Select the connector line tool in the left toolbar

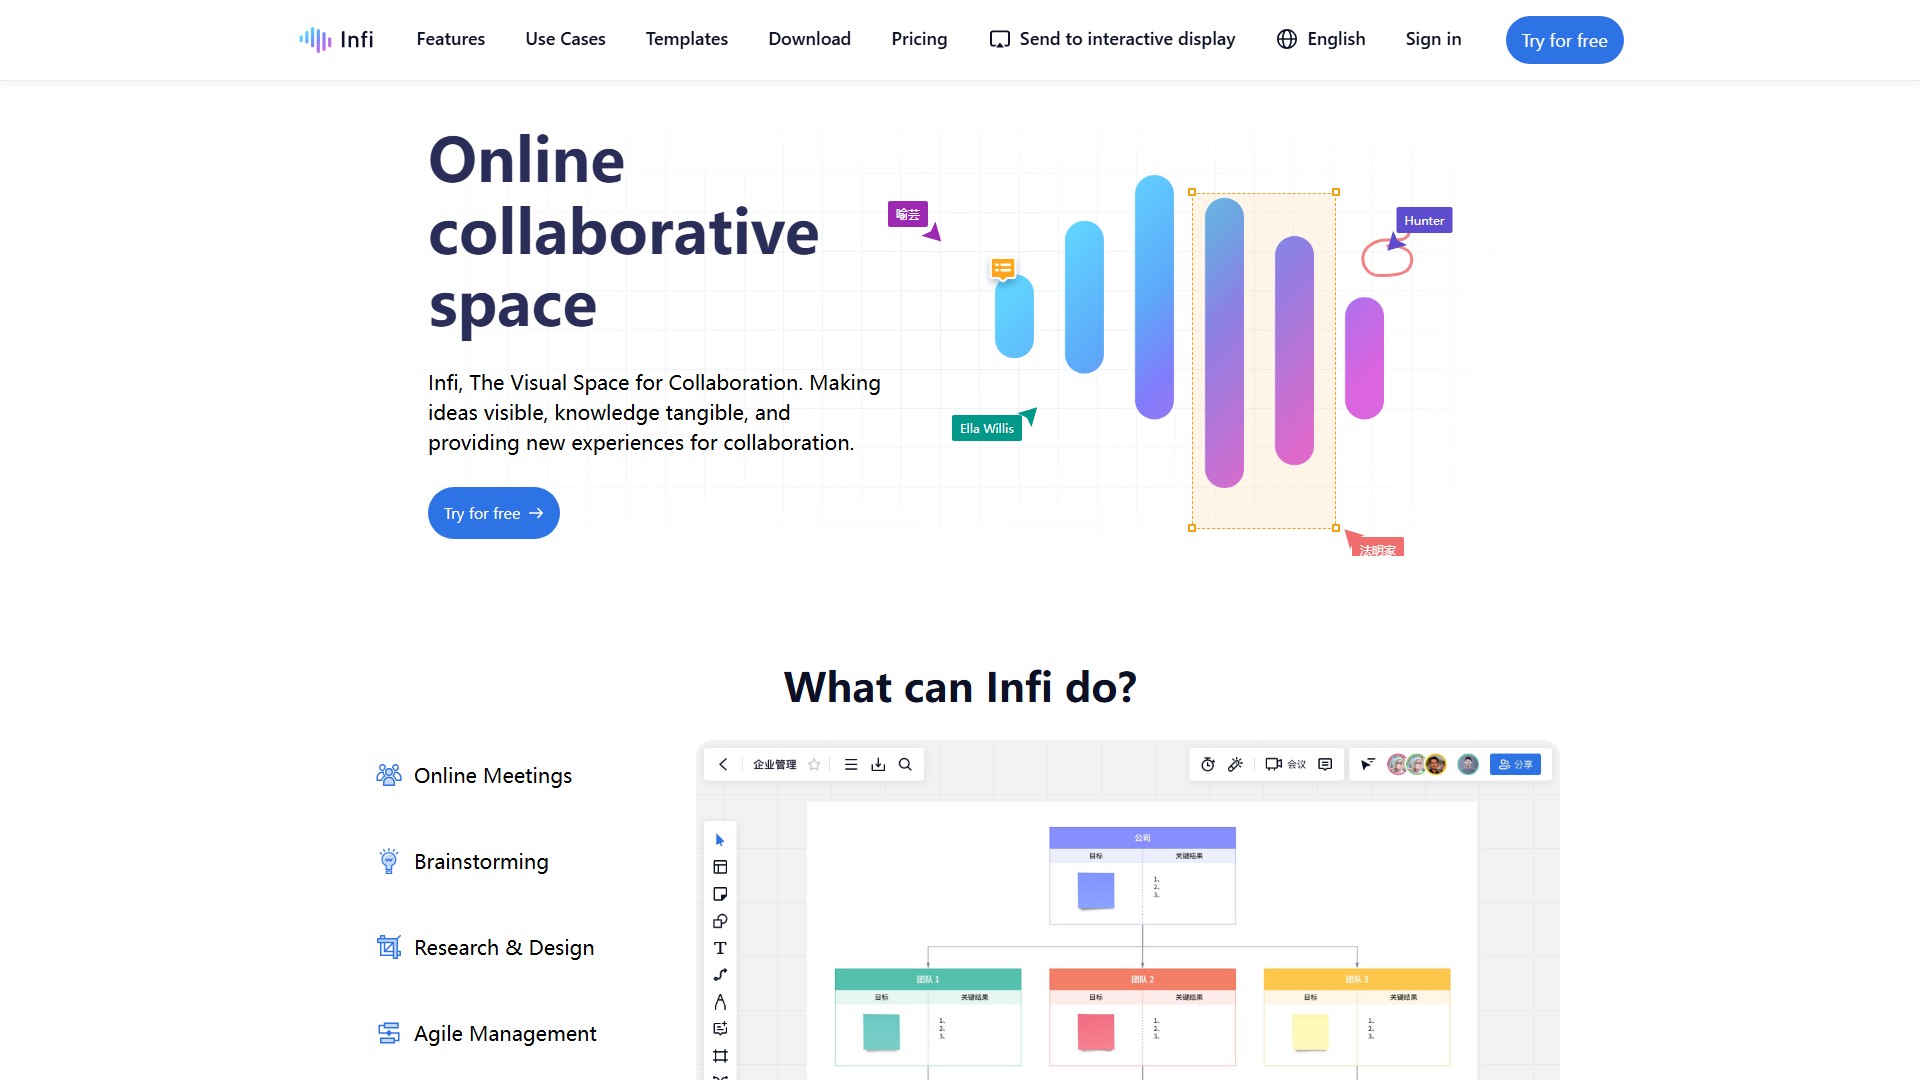pos(720,975)
